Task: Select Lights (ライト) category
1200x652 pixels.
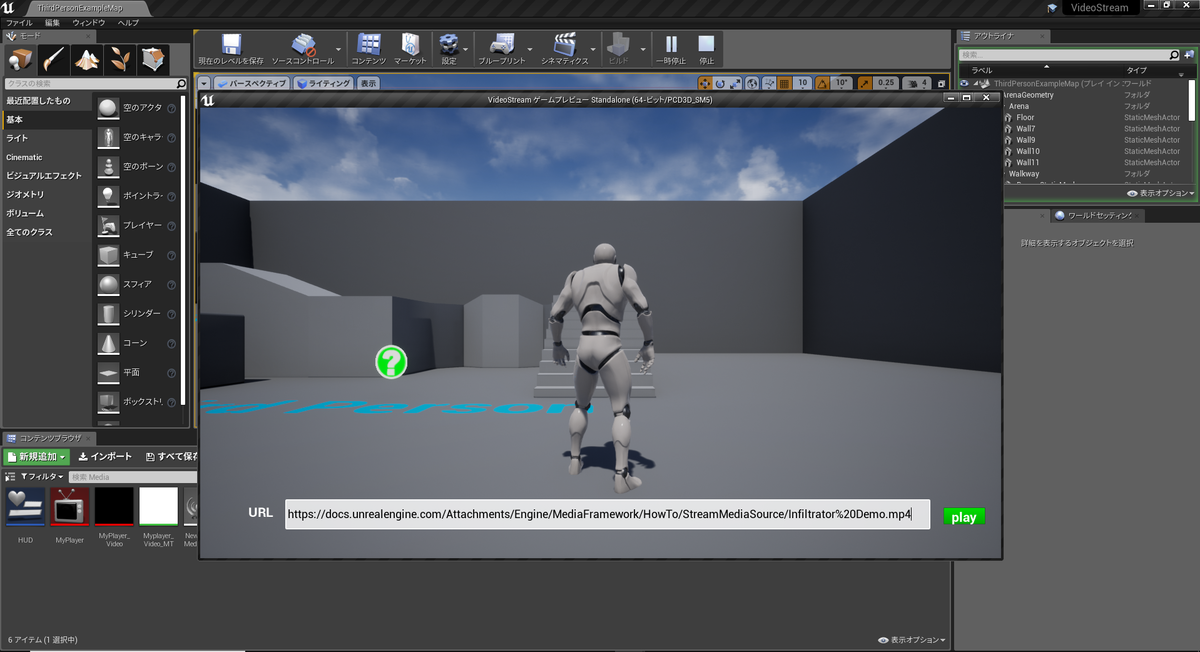Action: click(x=46, y=138)
